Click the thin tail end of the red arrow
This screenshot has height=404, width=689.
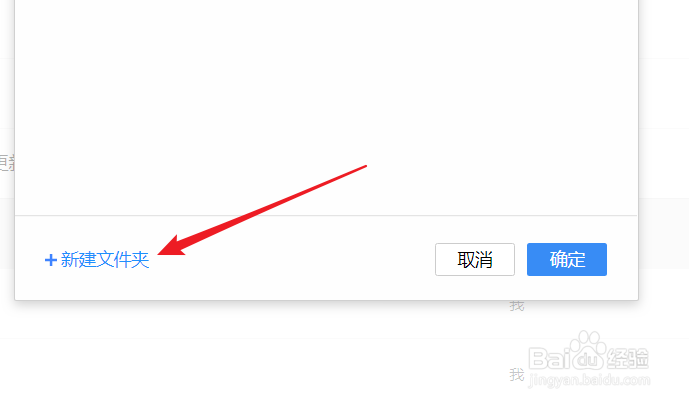click(x=363, y=167)
